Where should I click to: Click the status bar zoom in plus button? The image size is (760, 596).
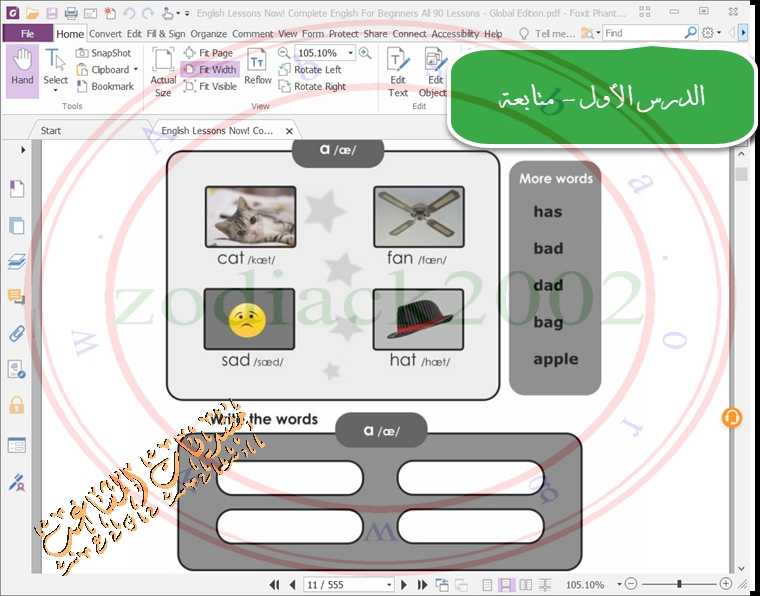(x=726, y=584)
